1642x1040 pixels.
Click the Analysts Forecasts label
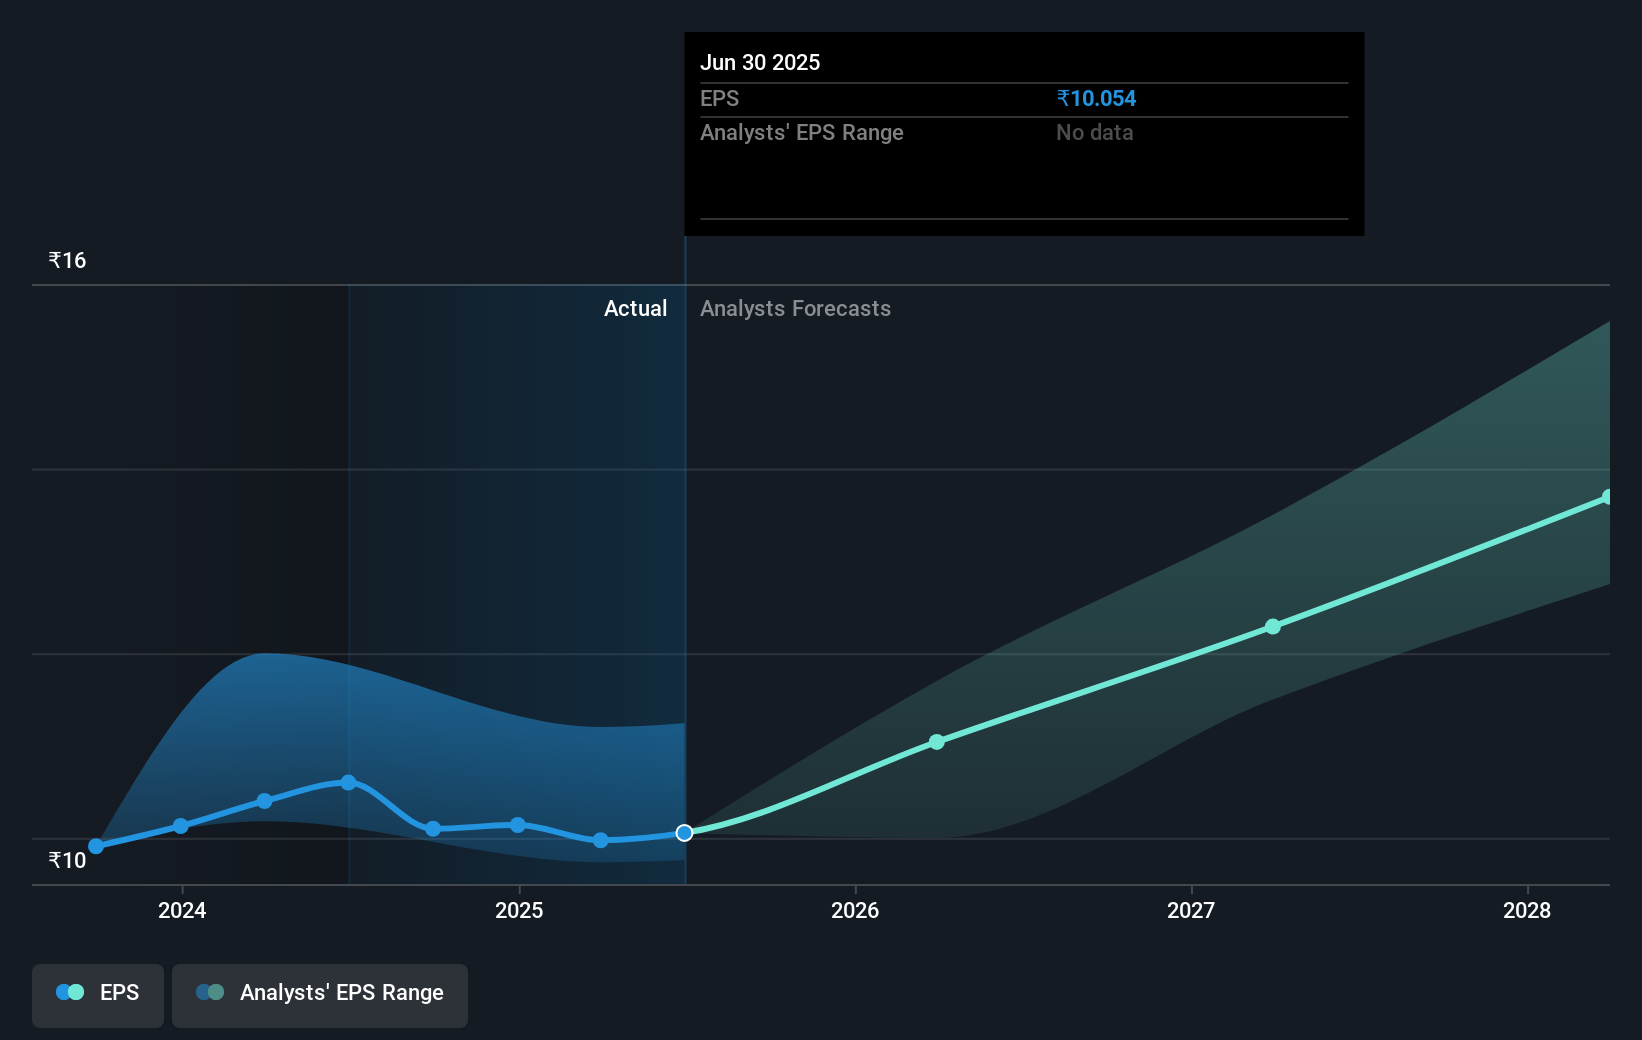(x=795, y=308)
